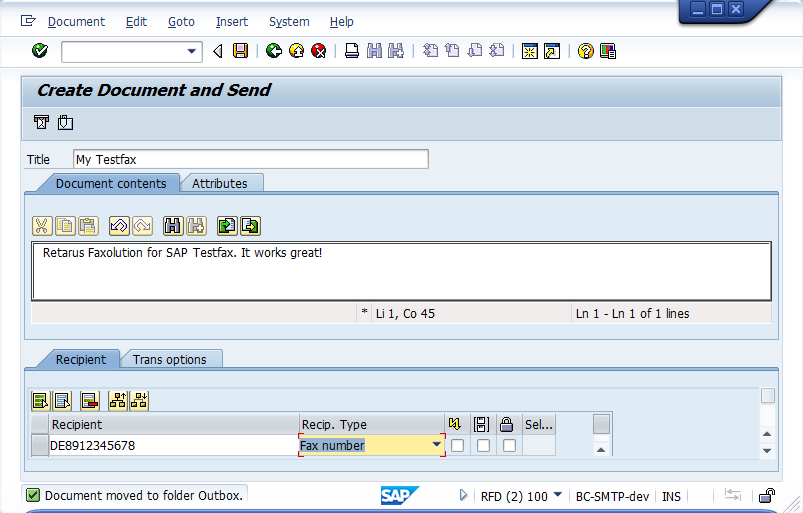The height and width of the screenshot is (513, 803).
Task: Click the Cut scissors icon in editor
Action: pos(42,226)
